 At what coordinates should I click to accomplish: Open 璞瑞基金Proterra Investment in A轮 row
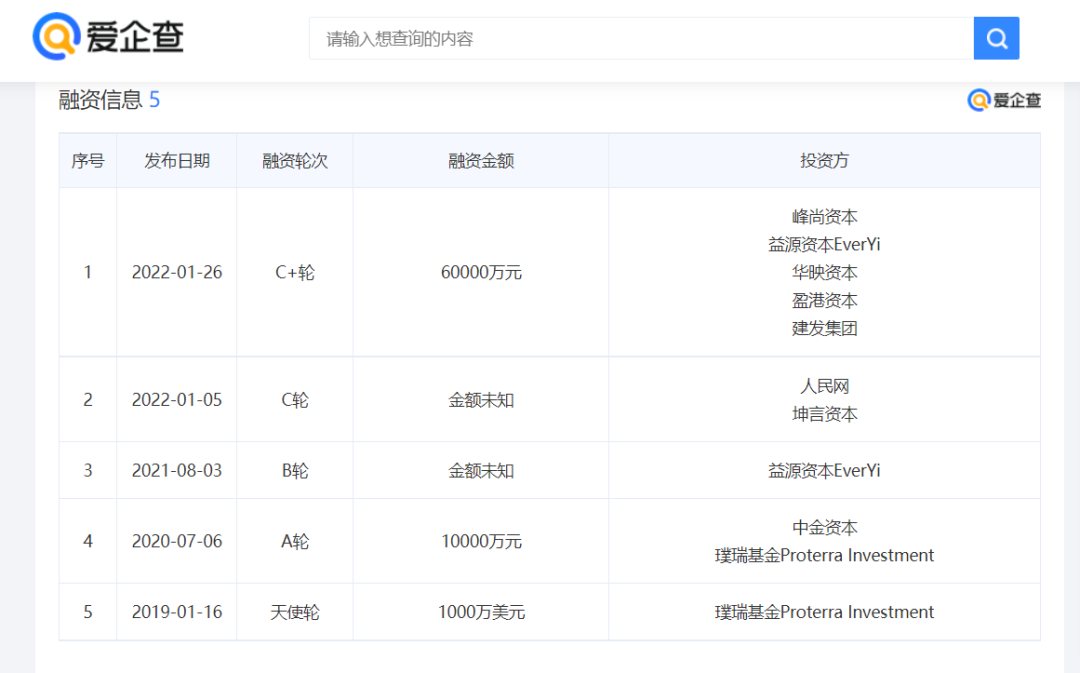pyautogui.click(x=824, y=556)
